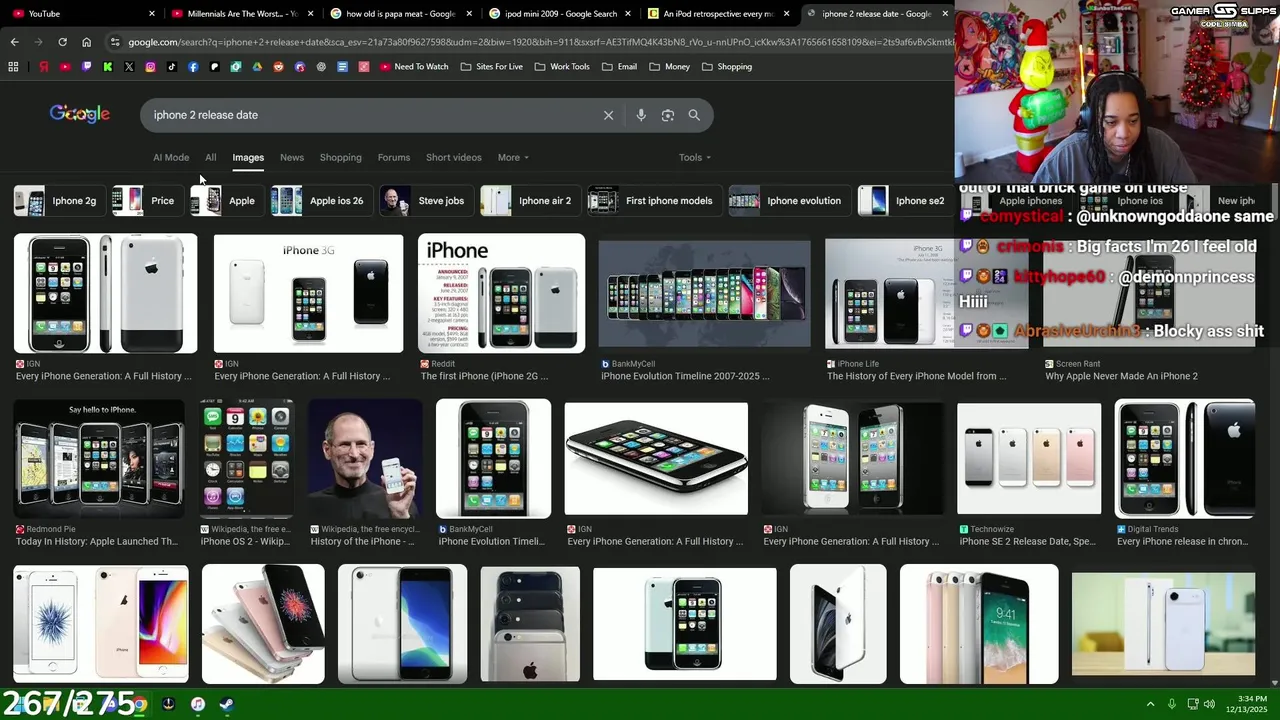
Task: Open the Kick bookmark icon
Action: click(x=108, y=67)
